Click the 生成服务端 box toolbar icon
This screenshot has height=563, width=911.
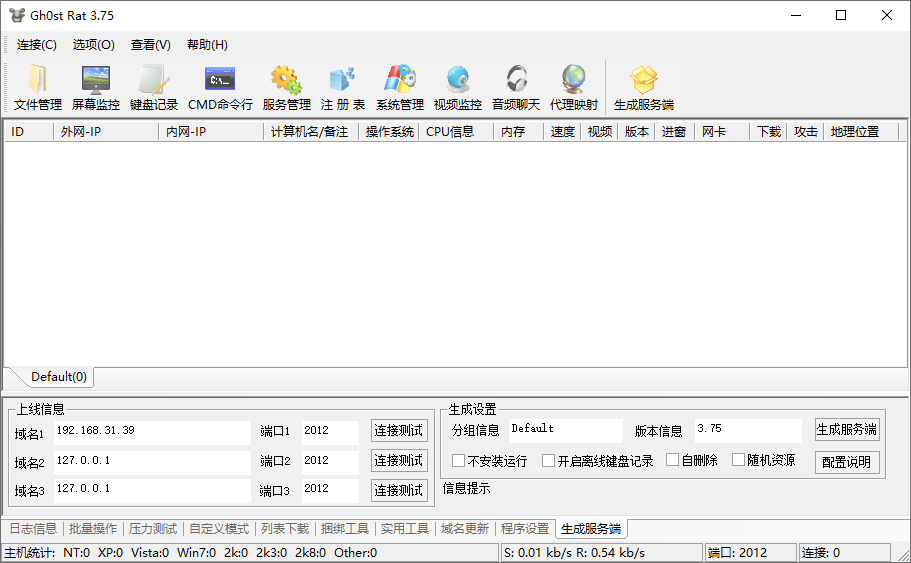[x=644, y=87]
